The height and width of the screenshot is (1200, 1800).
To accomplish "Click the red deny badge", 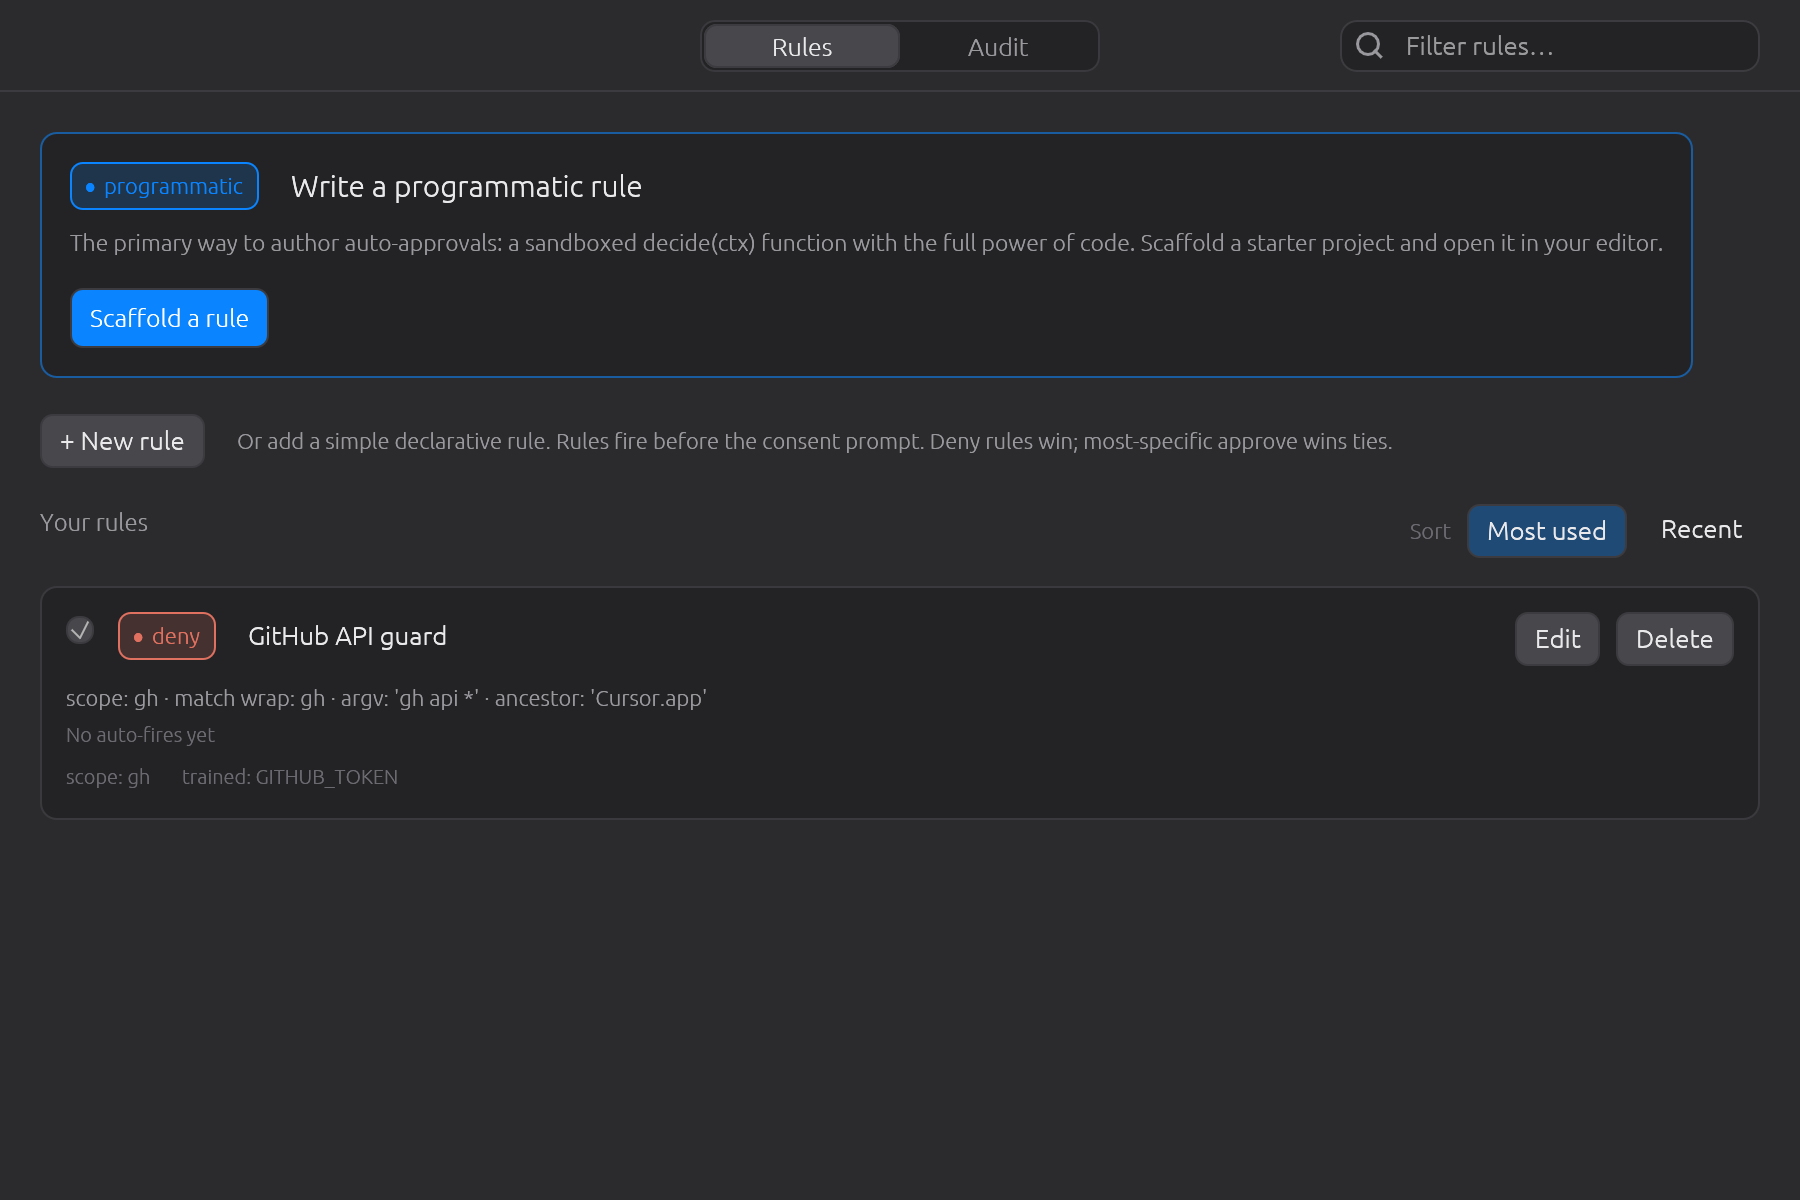I will click(x=167, y=636).
